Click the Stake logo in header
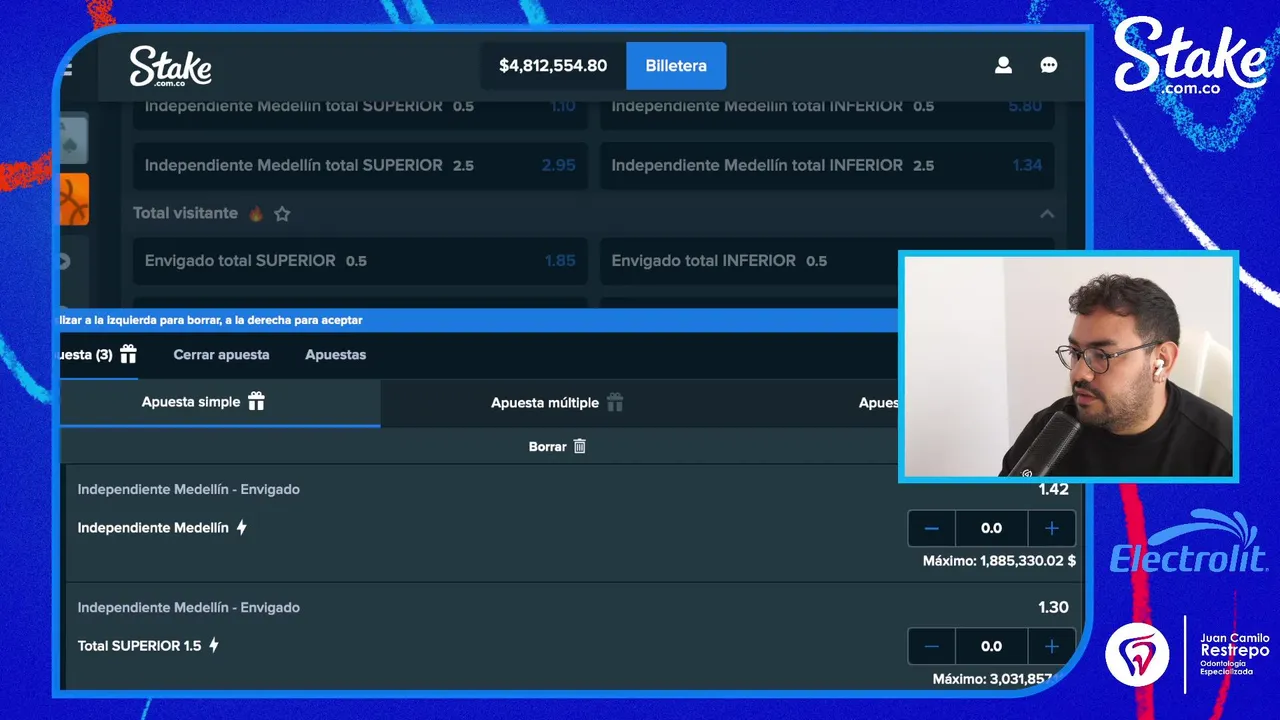This screenshot has width=1280, height=720. pos(170,66)
